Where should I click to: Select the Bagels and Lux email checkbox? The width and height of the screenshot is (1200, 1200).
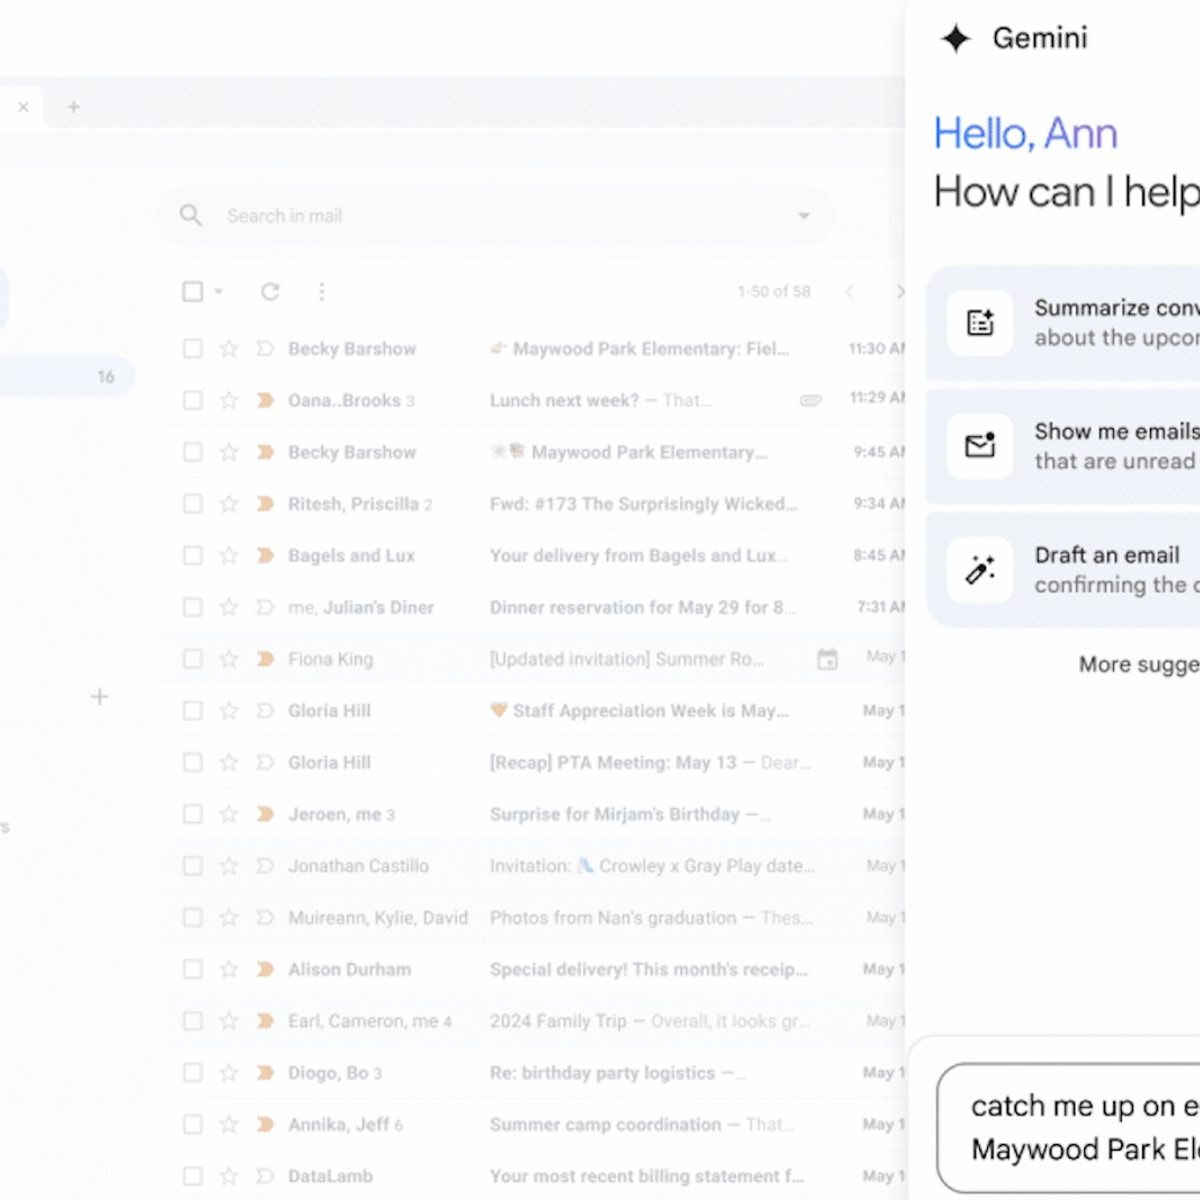tap(193, 556)
